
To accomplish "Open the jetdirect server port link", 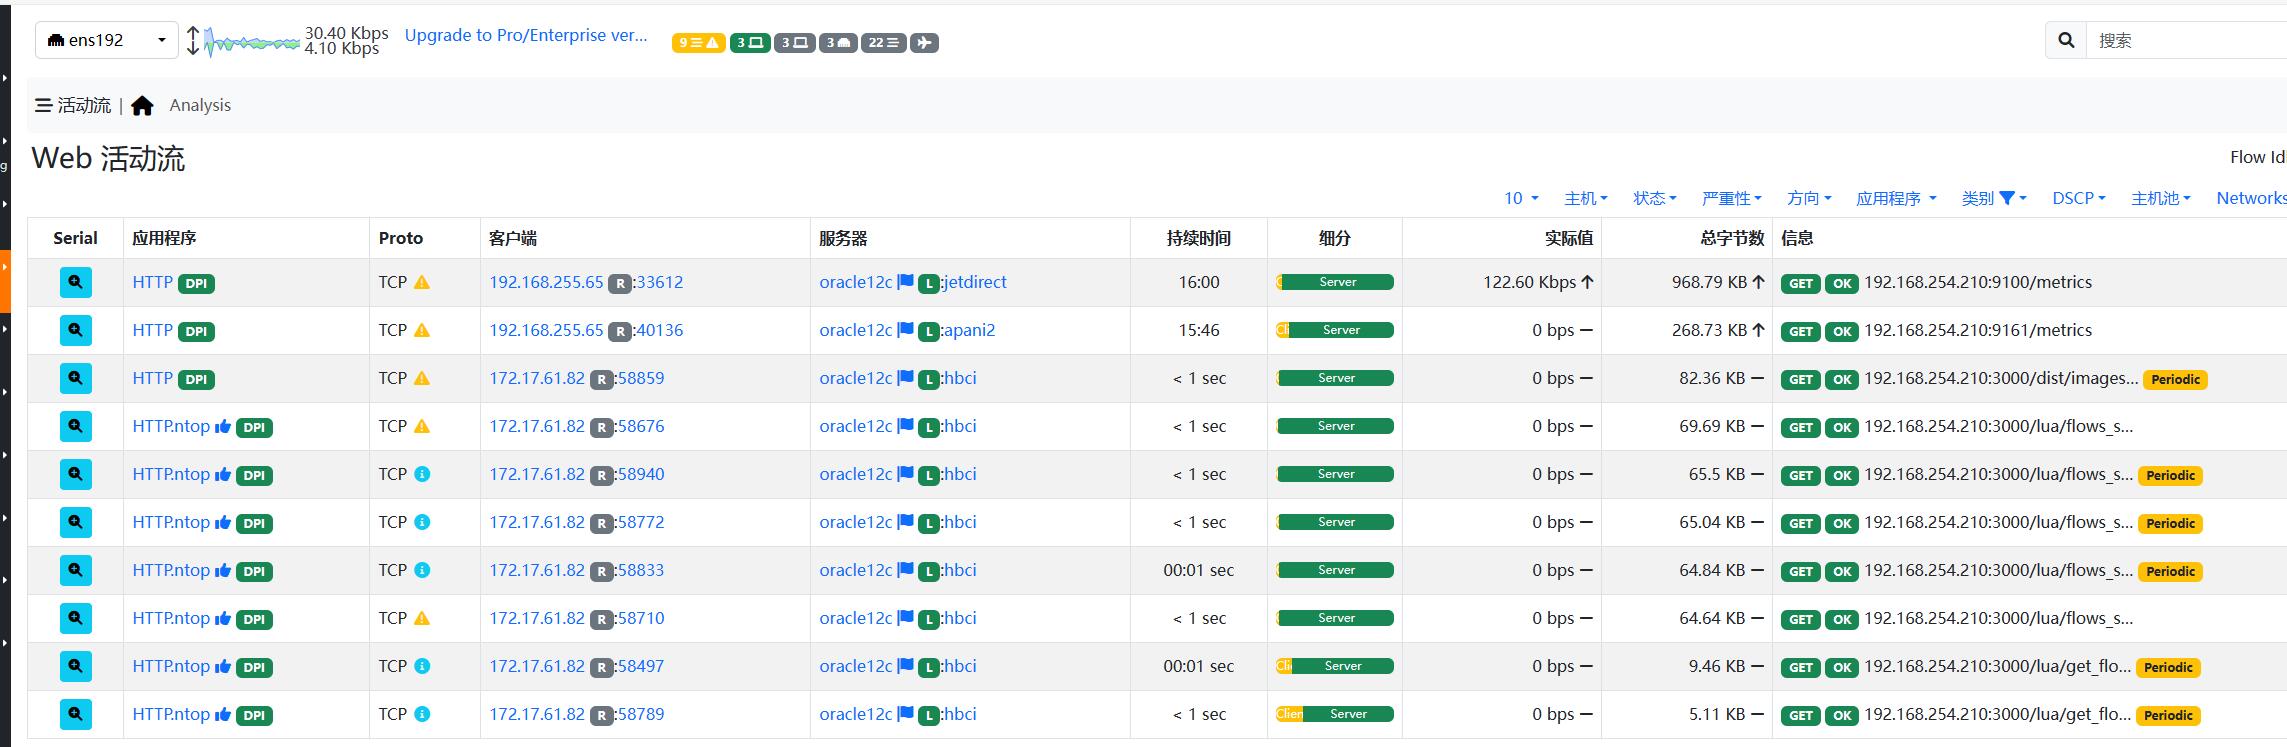I will tap(974, 282).
